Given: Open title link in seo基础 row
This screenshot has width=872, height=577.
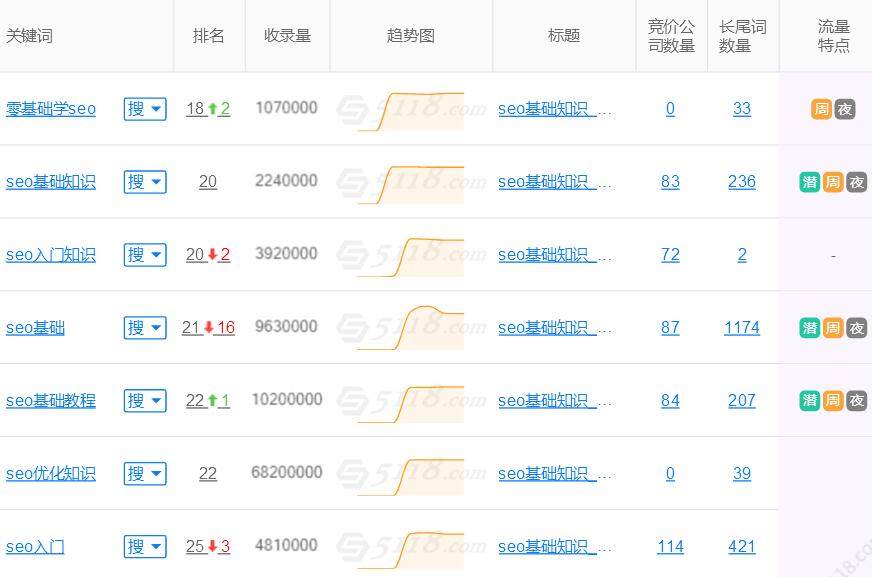Looking at the screenshot, I should click(x=554, y=327).
